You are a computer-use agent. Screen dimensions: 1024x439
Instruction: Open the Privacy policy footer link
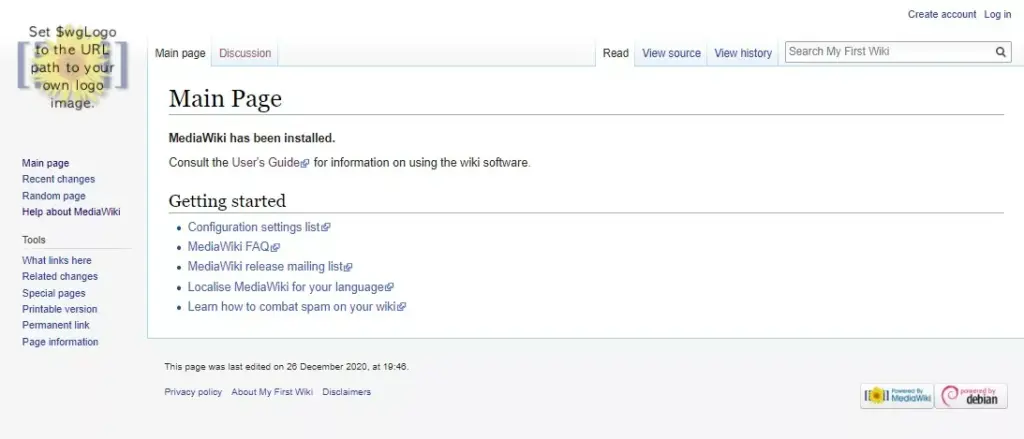pos(193,392)
